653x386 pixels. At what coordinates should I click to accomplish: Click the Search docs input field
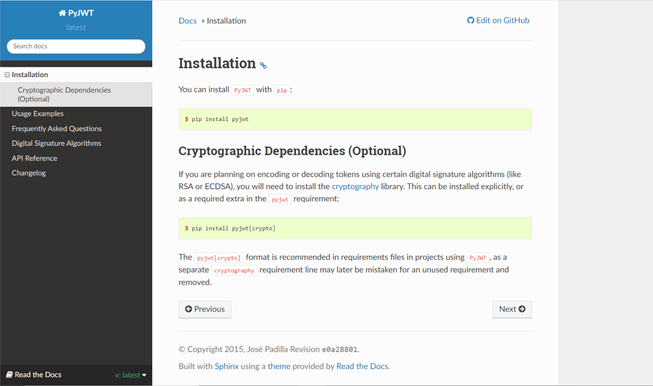[x=76, y=46]
